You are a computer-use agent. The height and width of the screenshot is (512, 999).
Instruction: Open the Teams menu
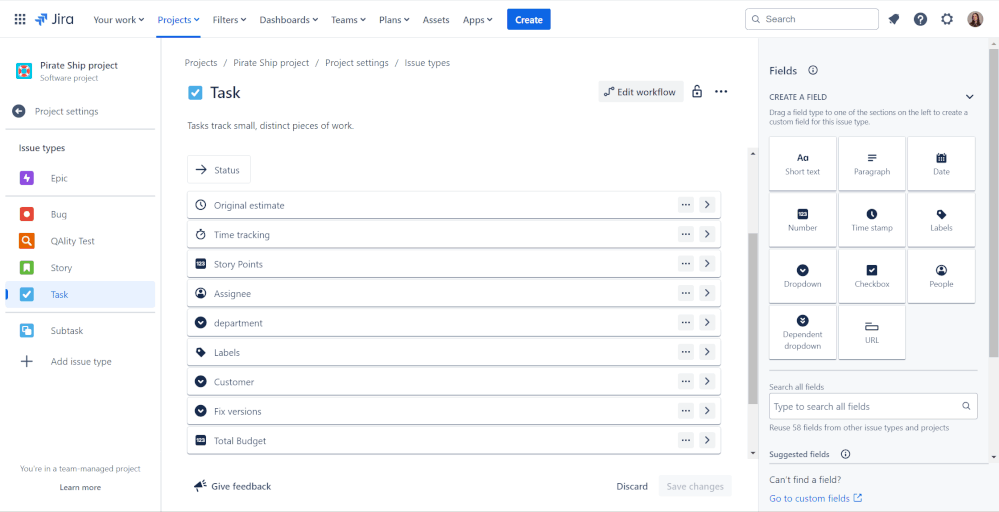[349, 20]
